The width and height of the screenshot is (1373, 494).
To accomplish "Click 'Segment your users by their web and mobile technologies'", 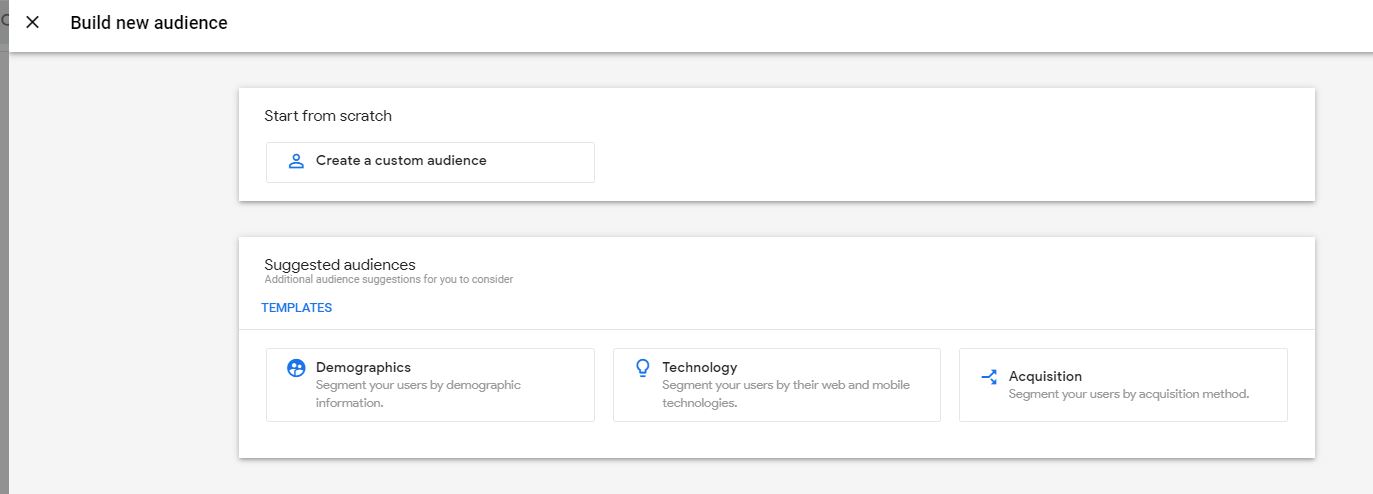I will (x=786, y=394).
